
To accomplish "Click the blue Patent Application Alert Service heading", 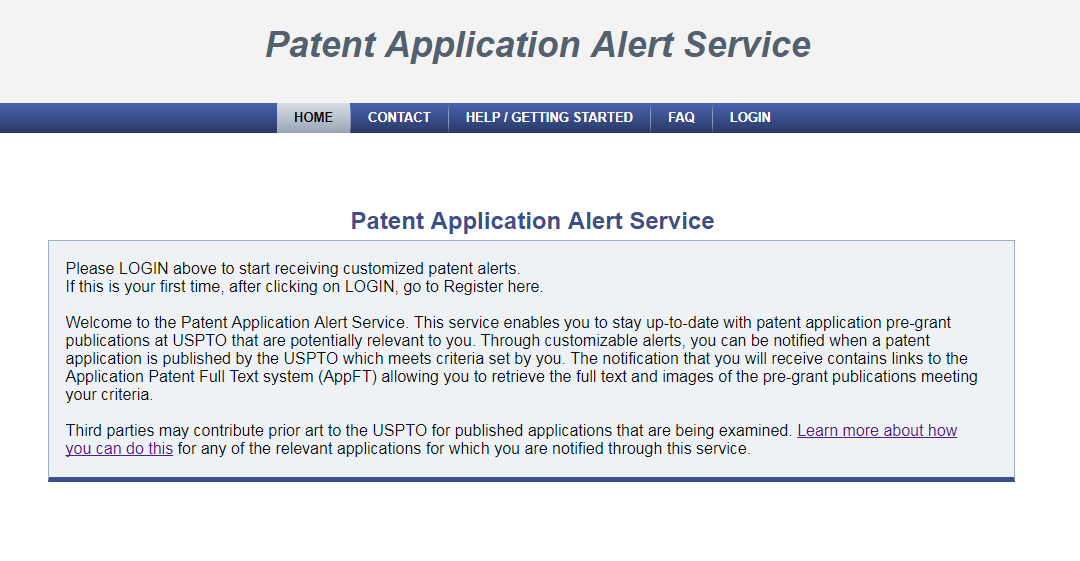I will (532, 221).
